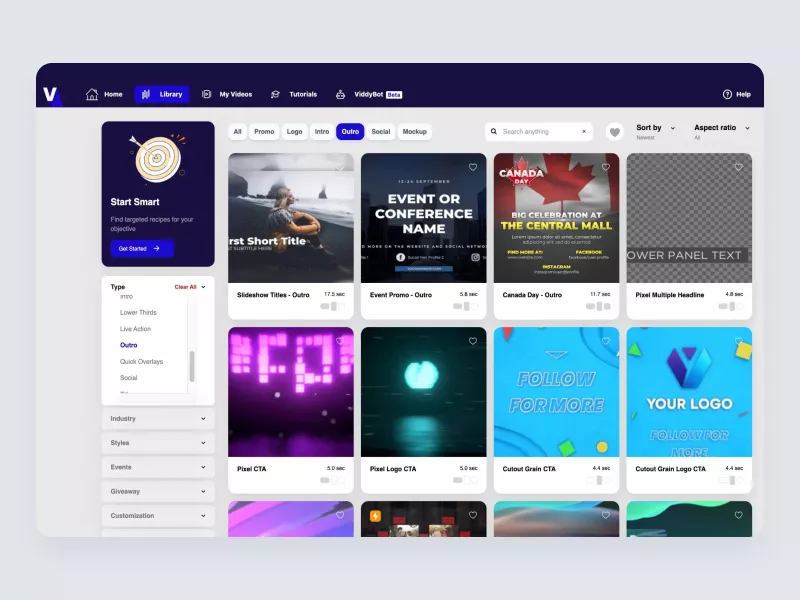800x600 pixels.
Task: Click the Get Started button
Action: (142, 248)
